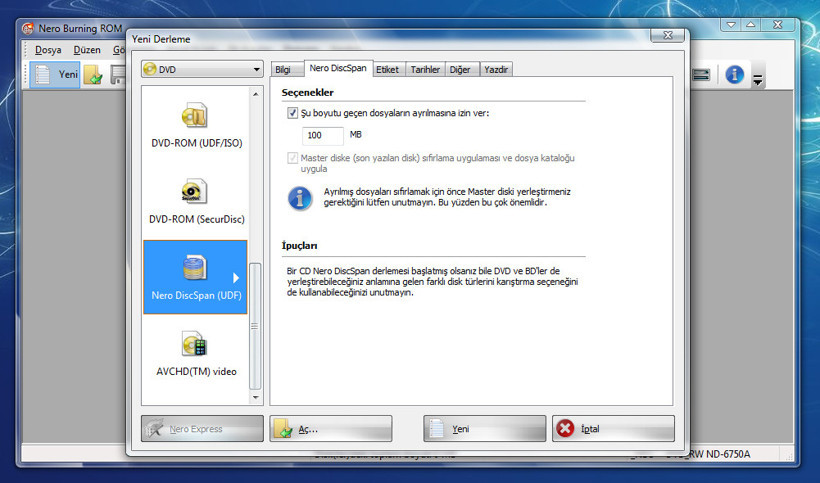Click scroll down arrow in compilation list
The width and height of the screenshot is (820, 483).
pyautogui.click(x=255, y=397)
